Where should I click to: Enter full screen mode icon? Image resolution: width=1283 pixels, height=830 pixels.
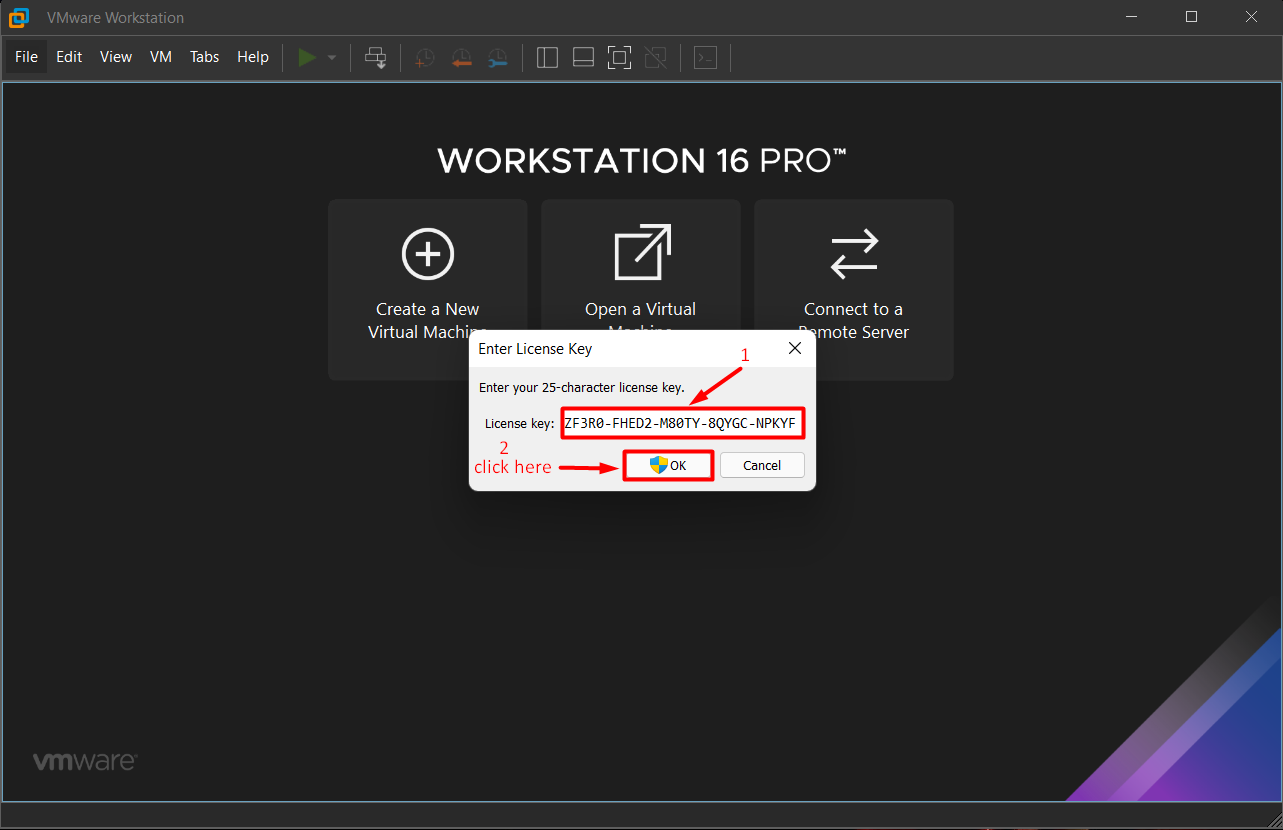(x=619, y=58)
